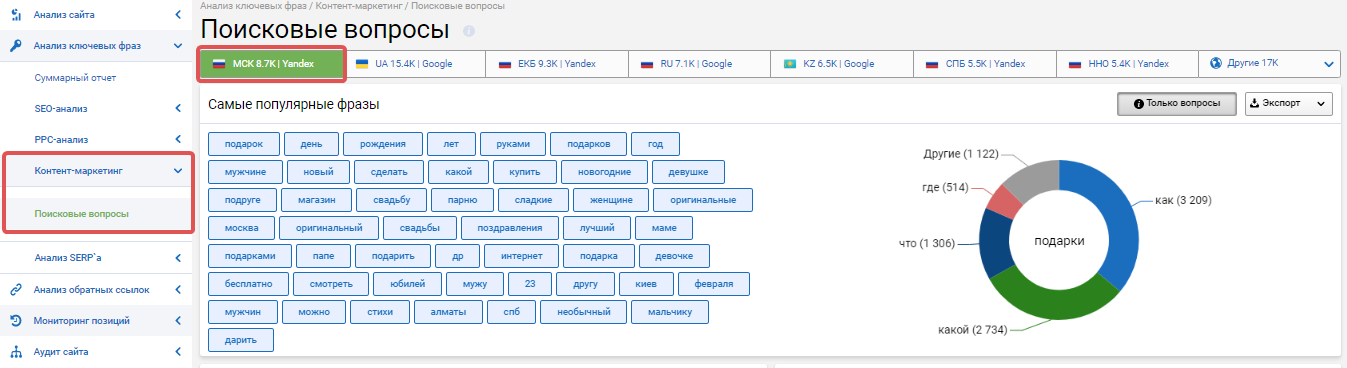Click the backlink analysis chain icon

click(15, 289)
